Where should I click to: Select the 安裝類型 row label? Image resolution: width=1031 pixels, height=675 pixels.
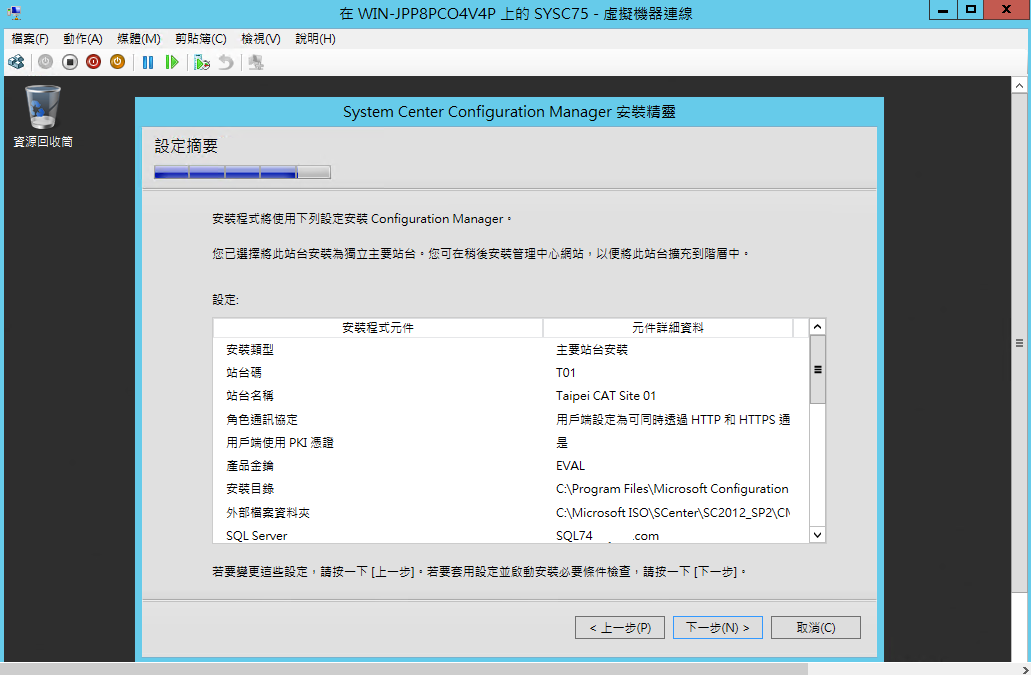[x=250, y=350]
